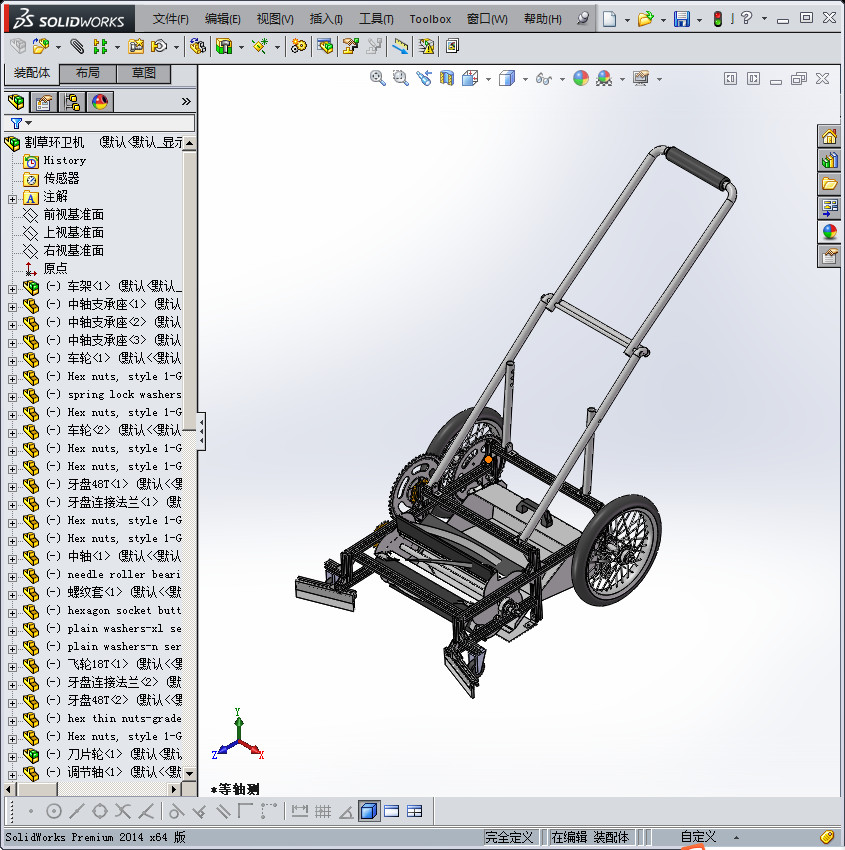Click the Open folder icon in the title bar
Screen dimensions: 845x850
(x=645, y=19)
